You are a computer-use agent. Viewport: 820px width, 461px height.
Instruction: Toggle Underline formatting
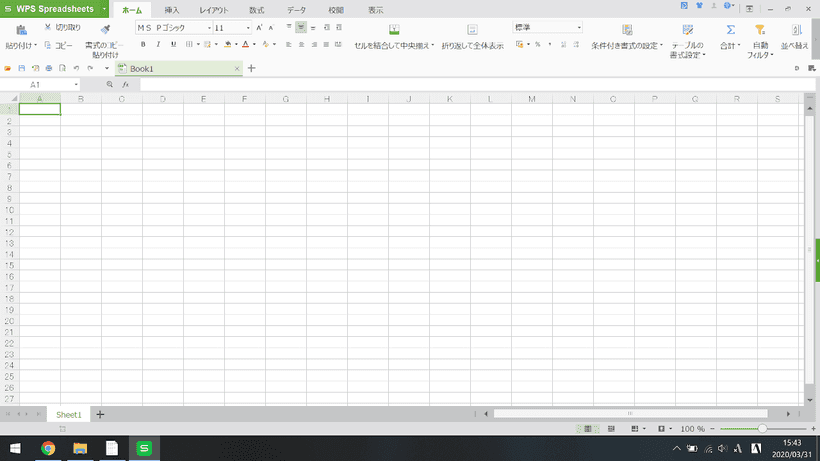coord(173,44)
